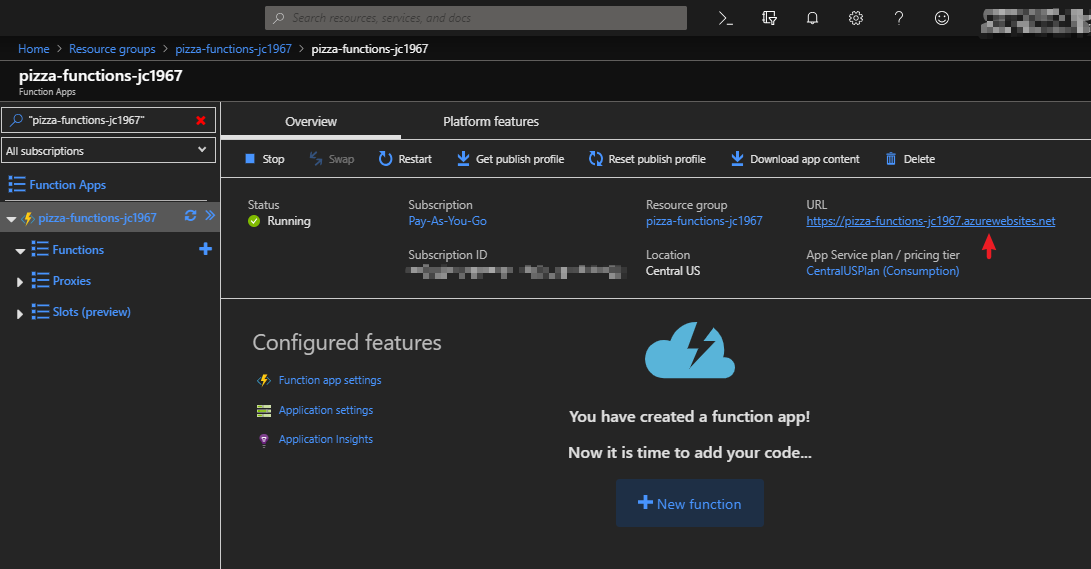
Task: Click the Central US location value
Action: pos(673,271)
